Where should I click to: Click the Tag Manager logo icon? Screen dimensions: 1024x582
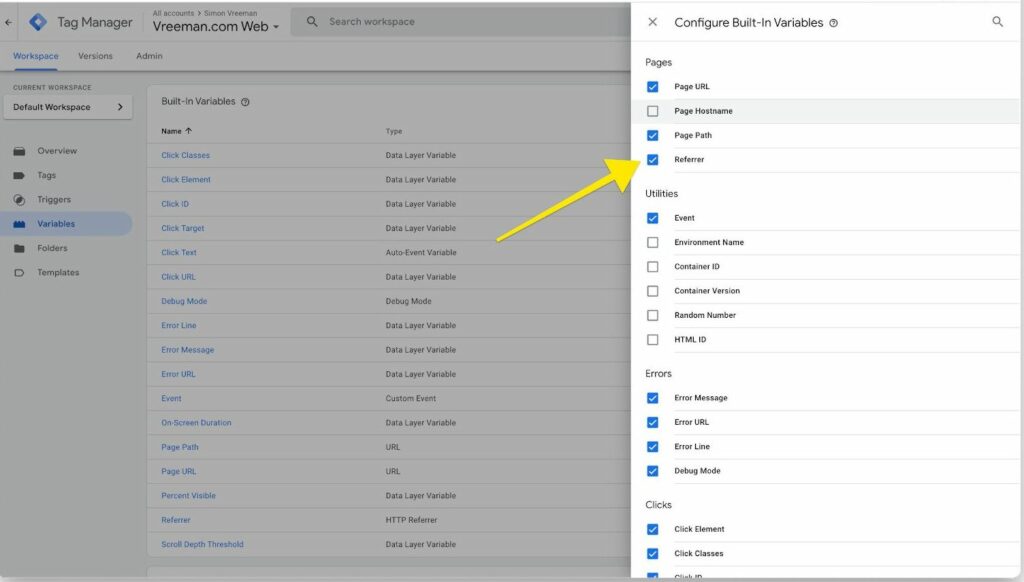point(38,22)
